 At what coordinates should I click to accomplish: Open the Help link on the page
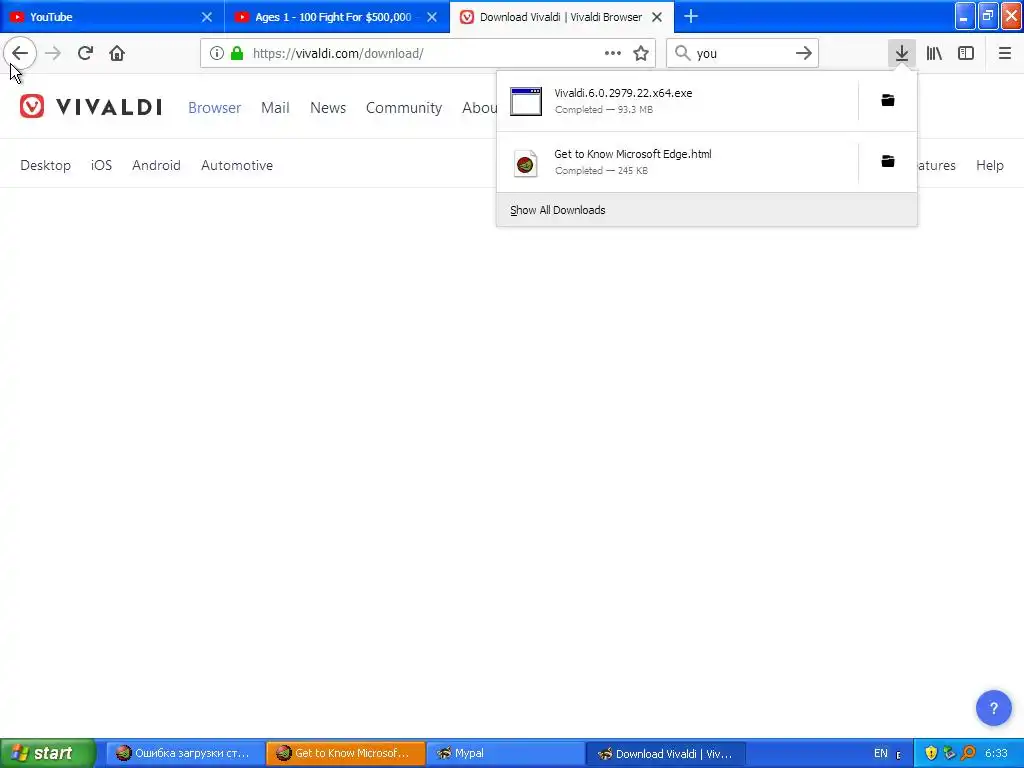[989, 165]
